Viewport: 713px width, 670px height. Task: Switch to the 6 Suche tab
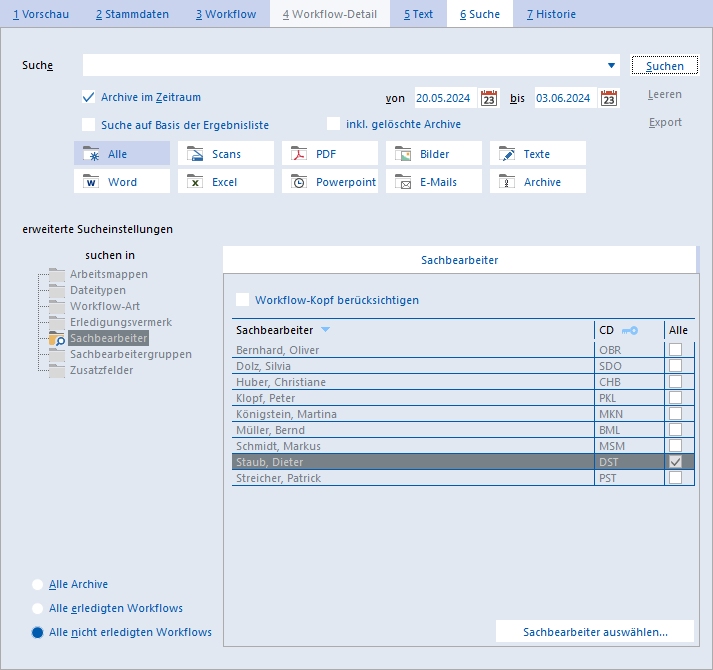(x=480, y=14)
